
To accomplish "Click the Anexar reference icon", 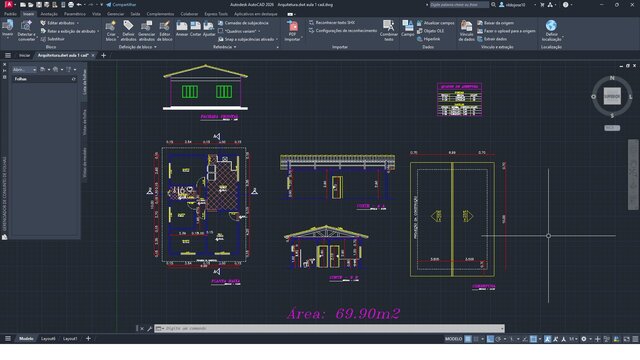I will 182,26.
